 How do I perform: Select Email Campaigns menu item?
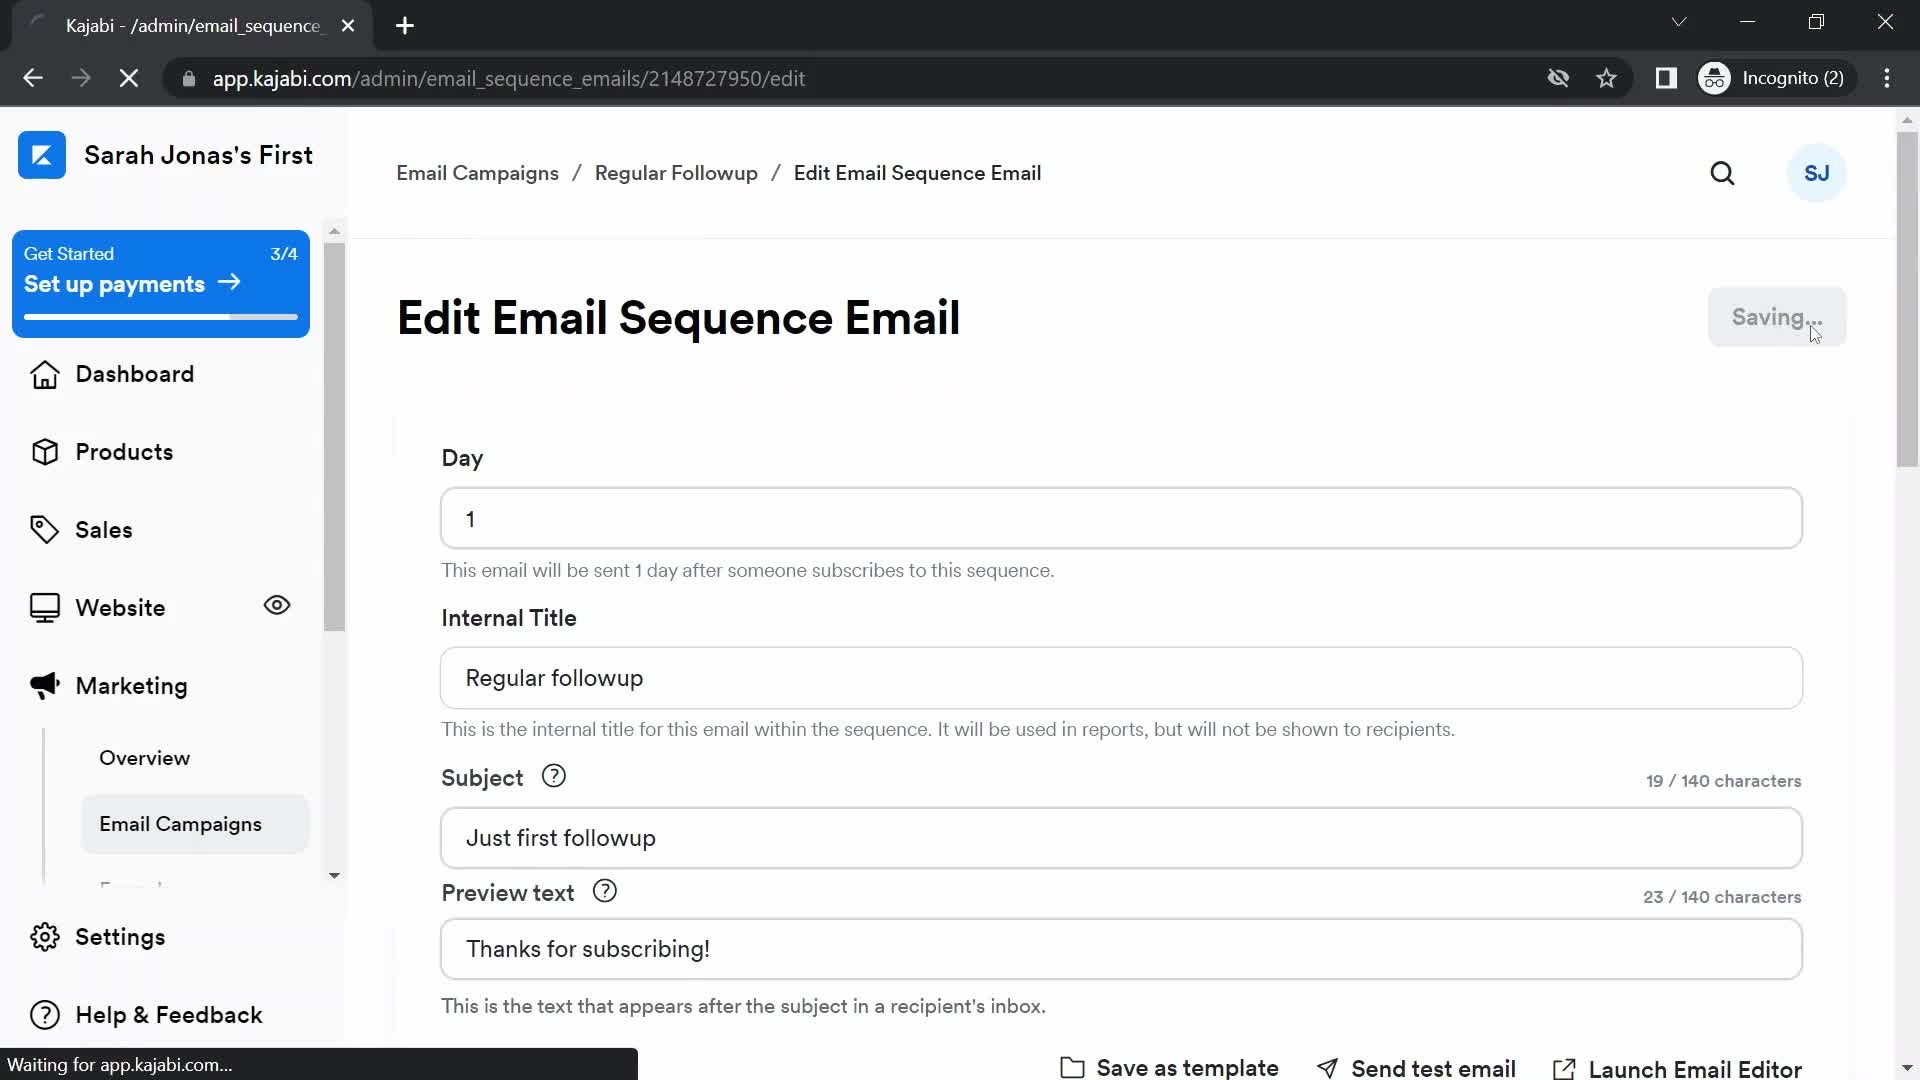pos(181,824)
